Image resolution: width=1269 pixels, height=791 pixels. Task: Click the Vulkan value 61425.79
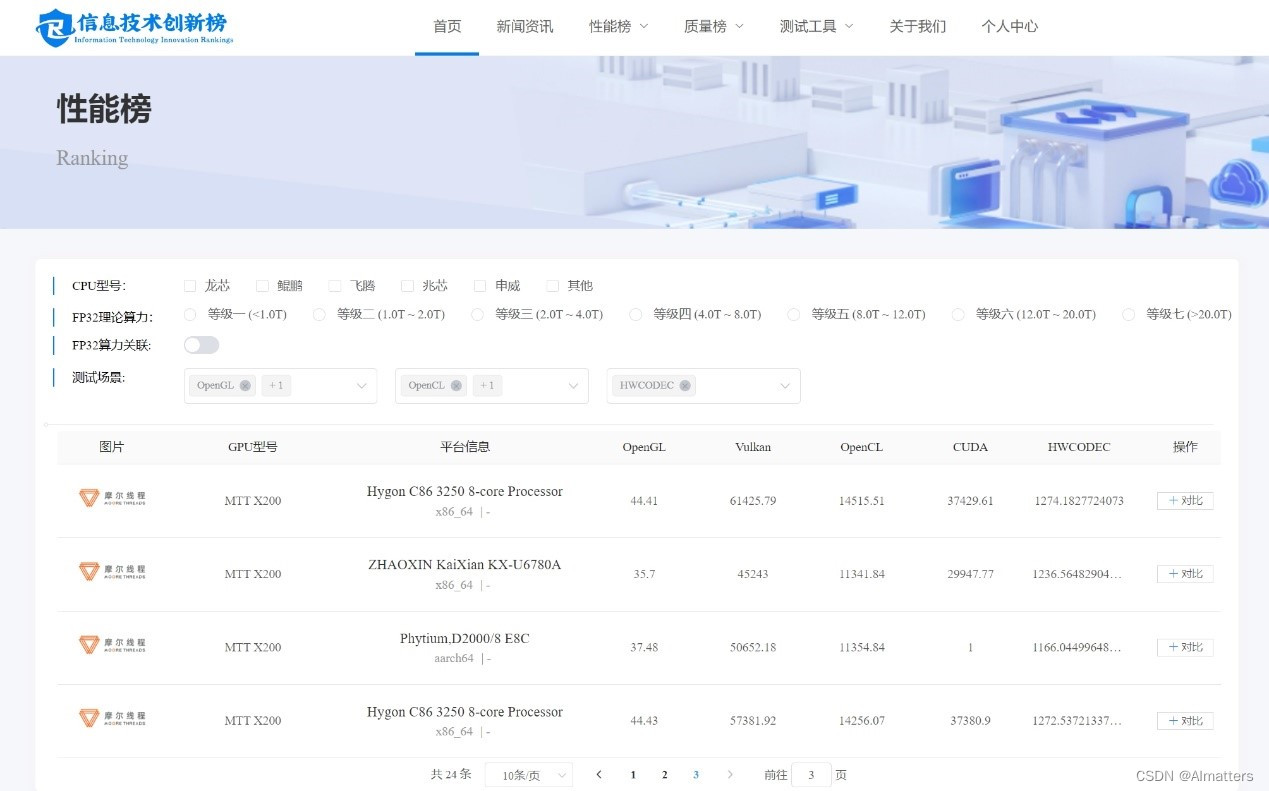coord(753,501)
